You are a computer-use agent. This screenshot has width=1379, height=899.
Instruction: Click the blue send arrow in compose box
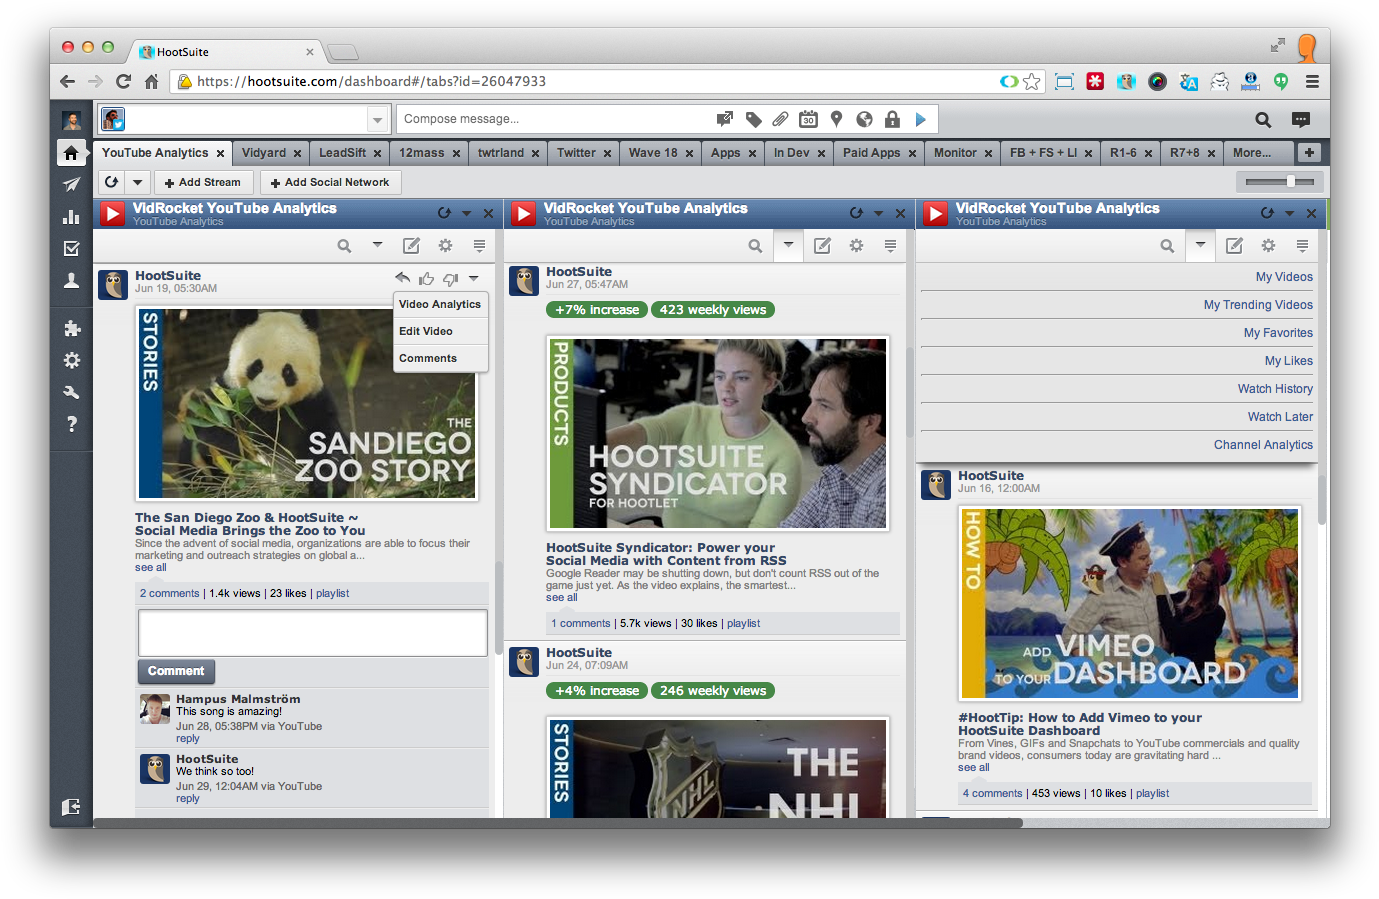click(921, 119)
